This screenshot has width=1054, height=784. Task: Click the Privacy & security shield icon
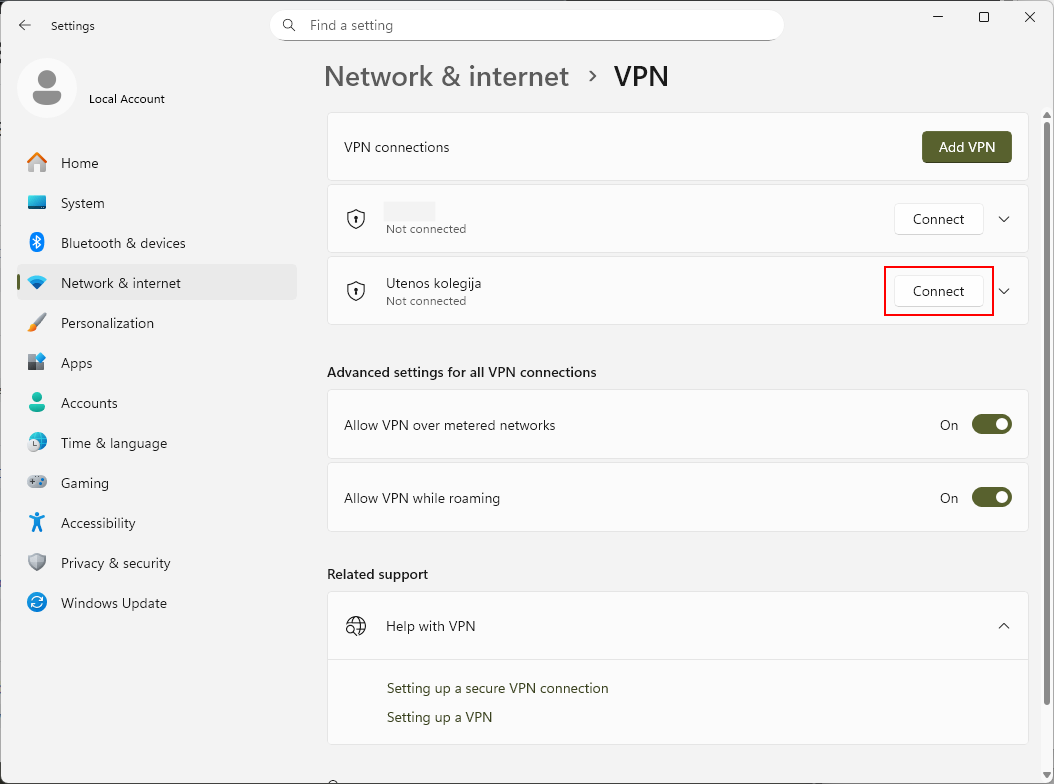[x=37, y=563]
